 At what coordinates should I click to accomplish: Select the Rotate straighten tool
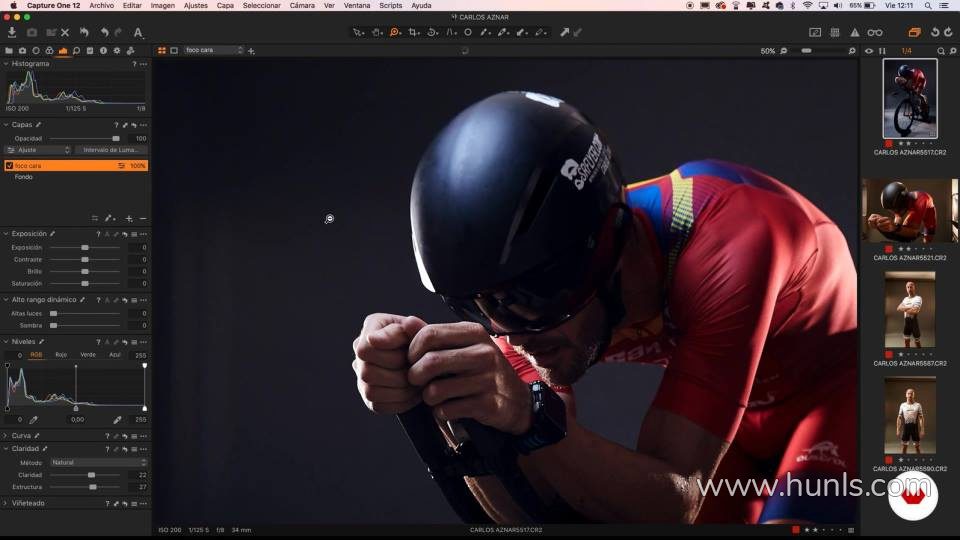coord(432,32)
